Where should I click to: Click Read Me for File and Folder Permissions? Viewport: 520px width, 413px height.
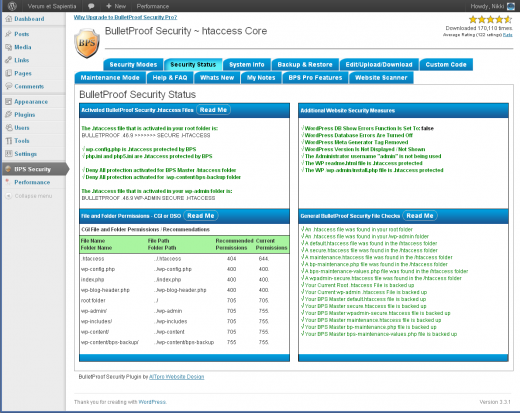(x=201, y=216)
